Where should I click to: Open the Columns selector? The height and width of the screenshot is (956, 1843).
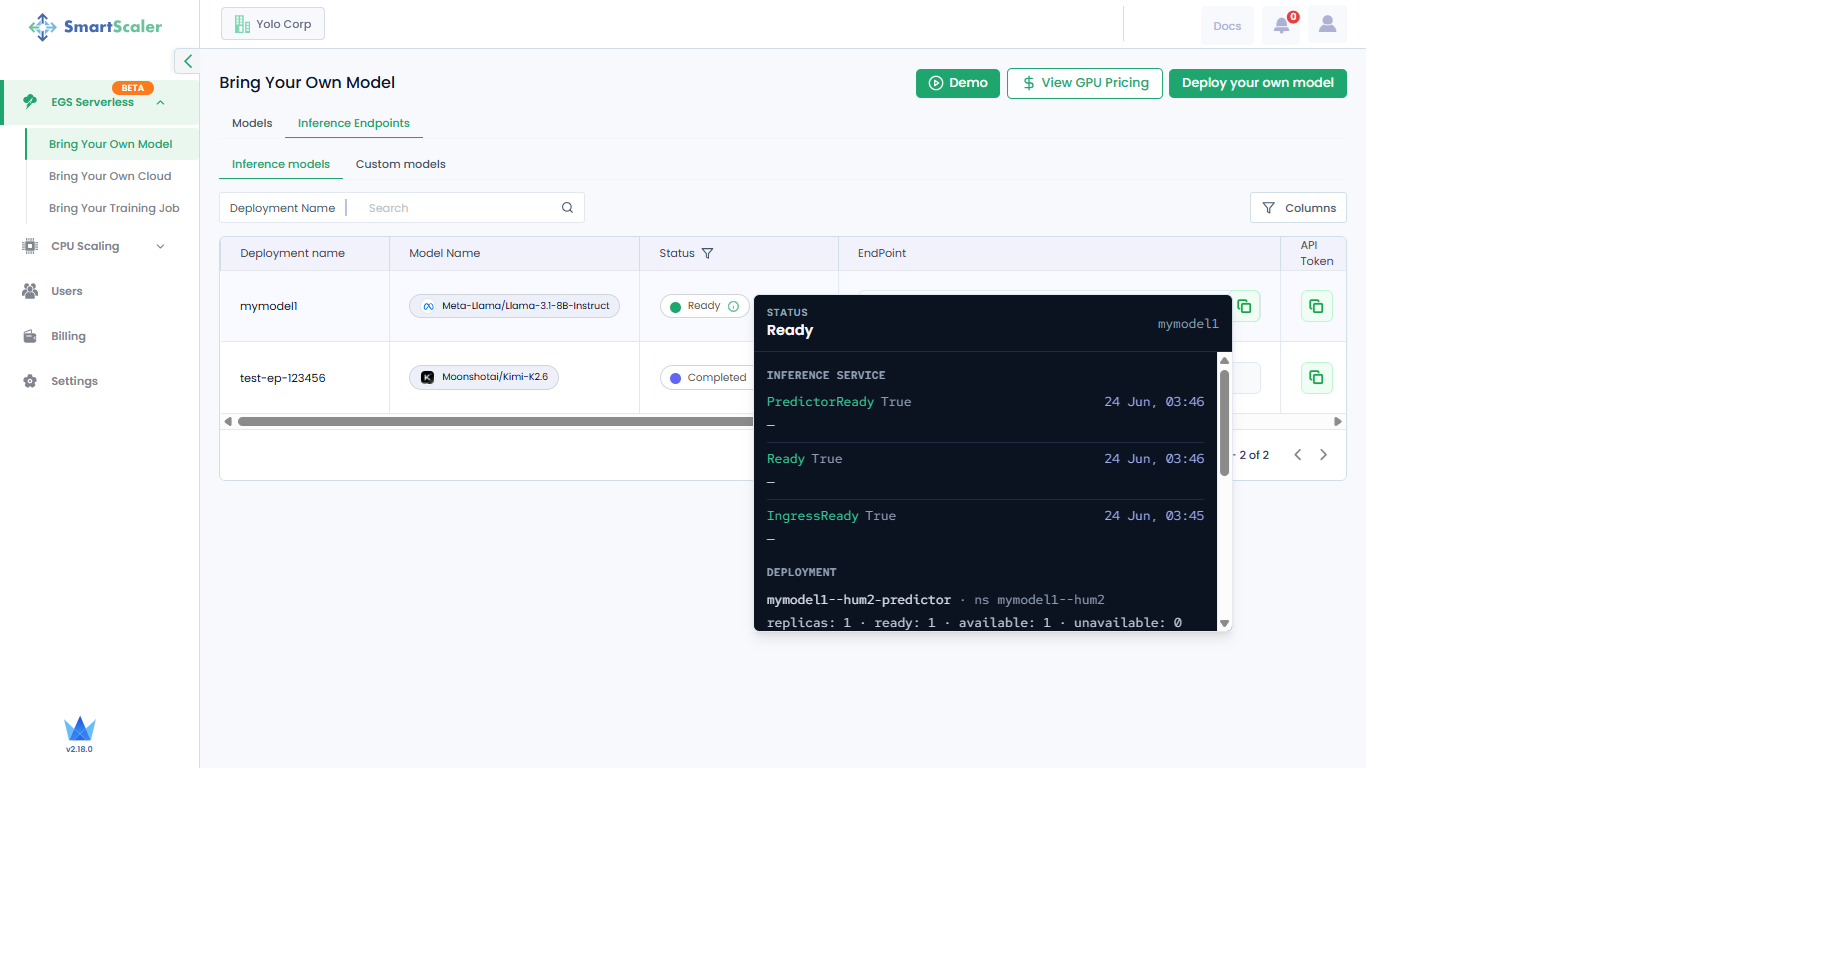tap(1298, 208)
